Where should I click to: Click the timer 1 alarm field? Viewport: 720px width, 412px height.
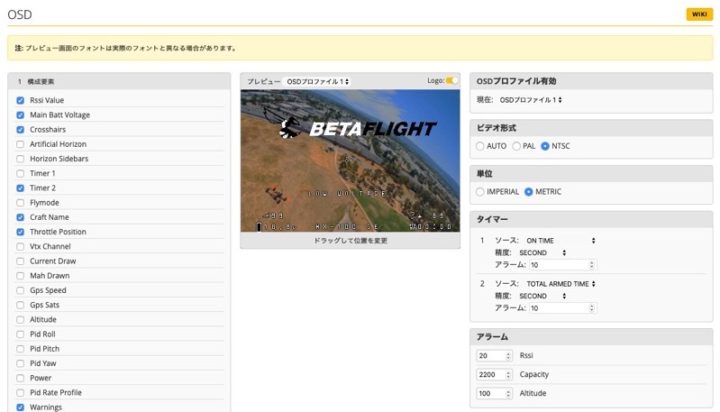coord(563,265)
